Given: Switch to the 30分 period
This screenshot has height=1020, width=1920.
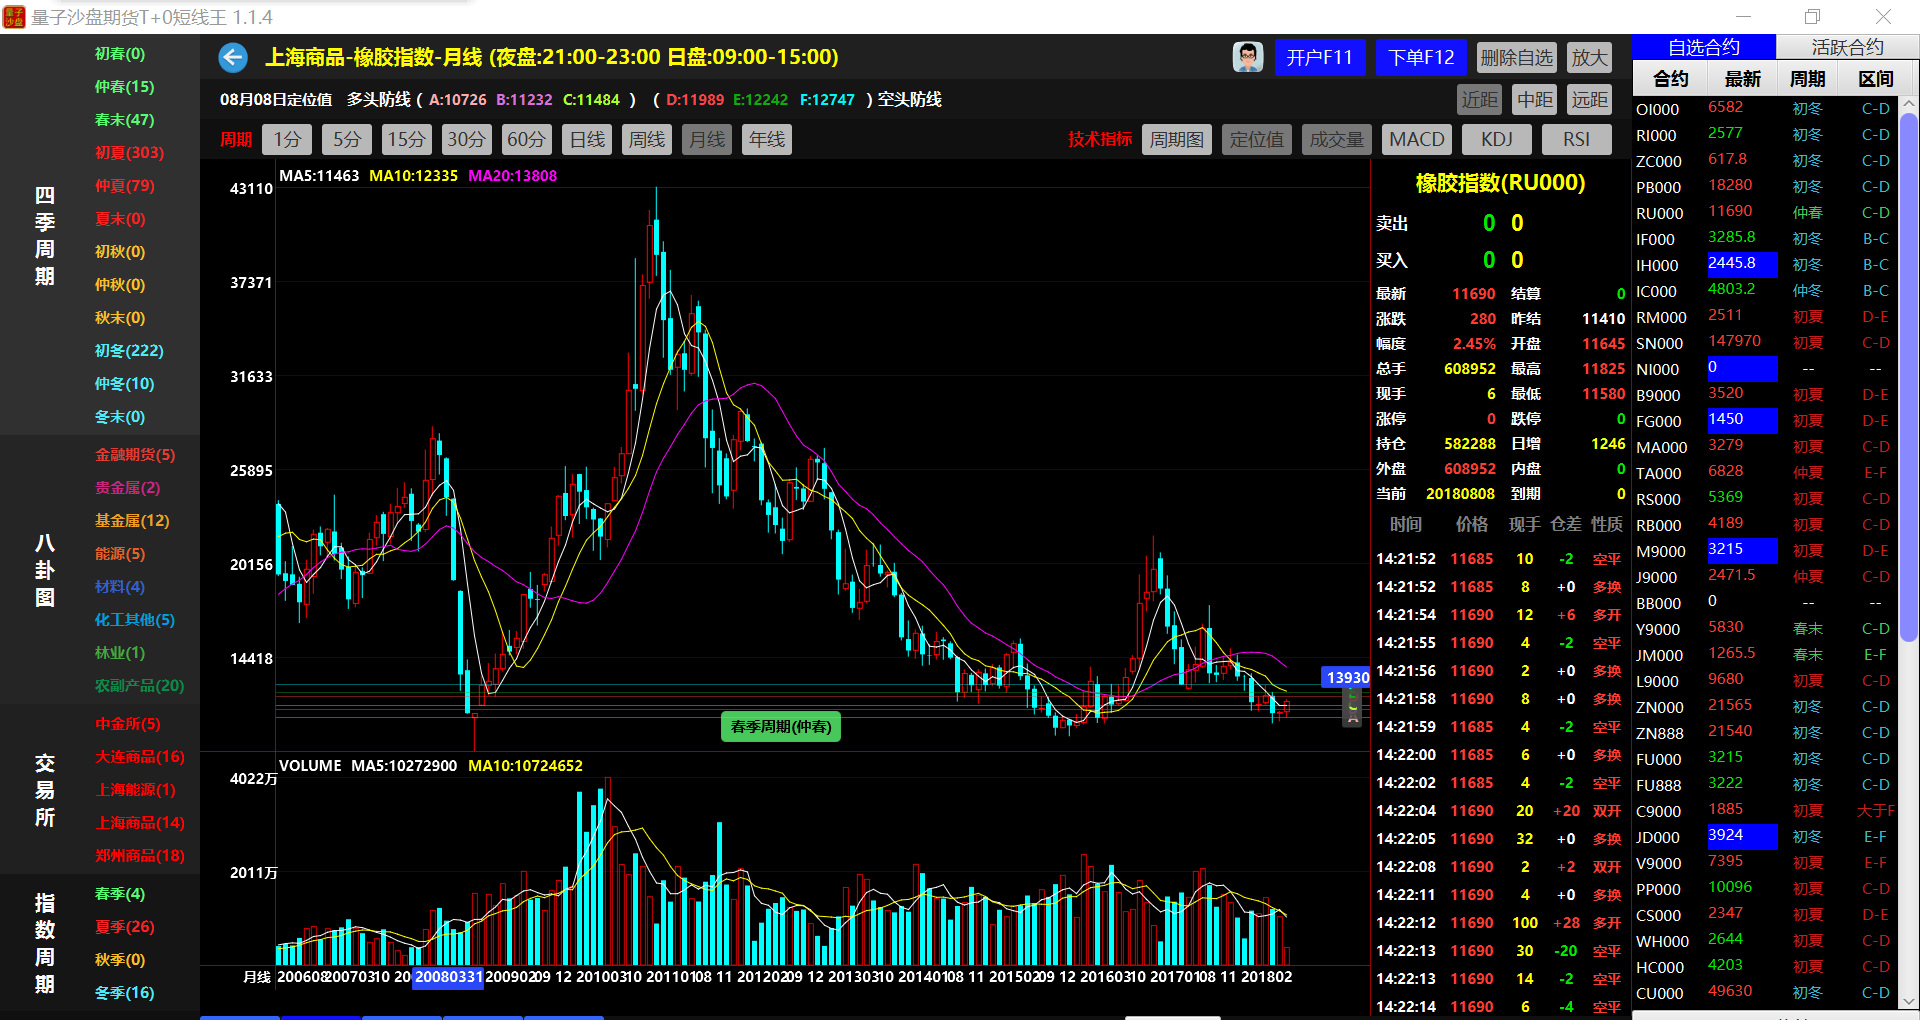Looking at the screenshot, I should 466,139.
